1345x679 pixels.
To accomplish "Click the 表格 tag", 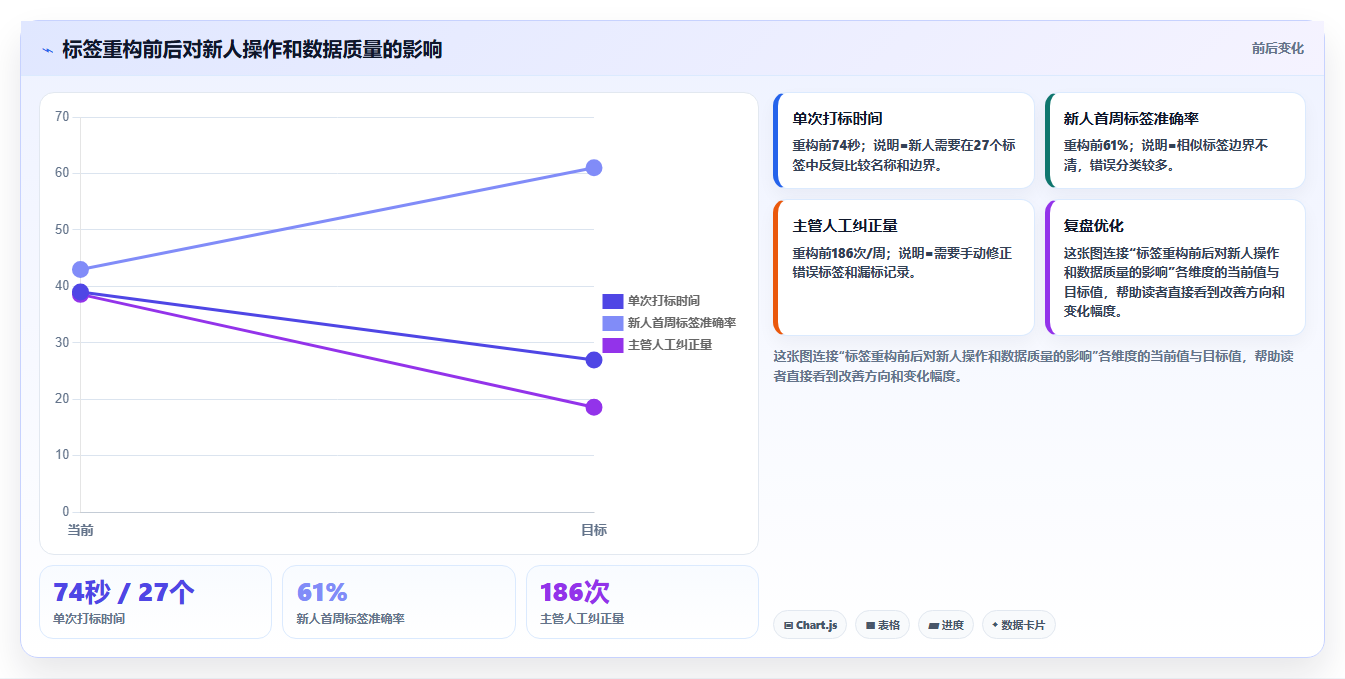I will (x=882, y=625).
